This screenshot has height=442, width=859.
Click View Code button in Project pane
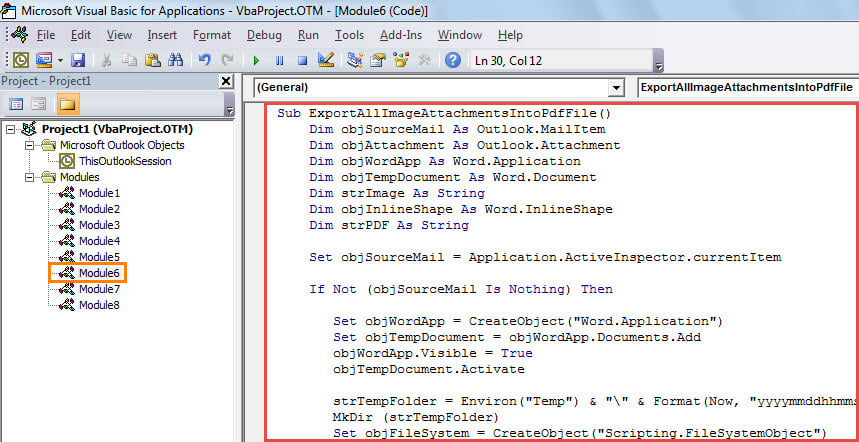click(x=17, y=103)
